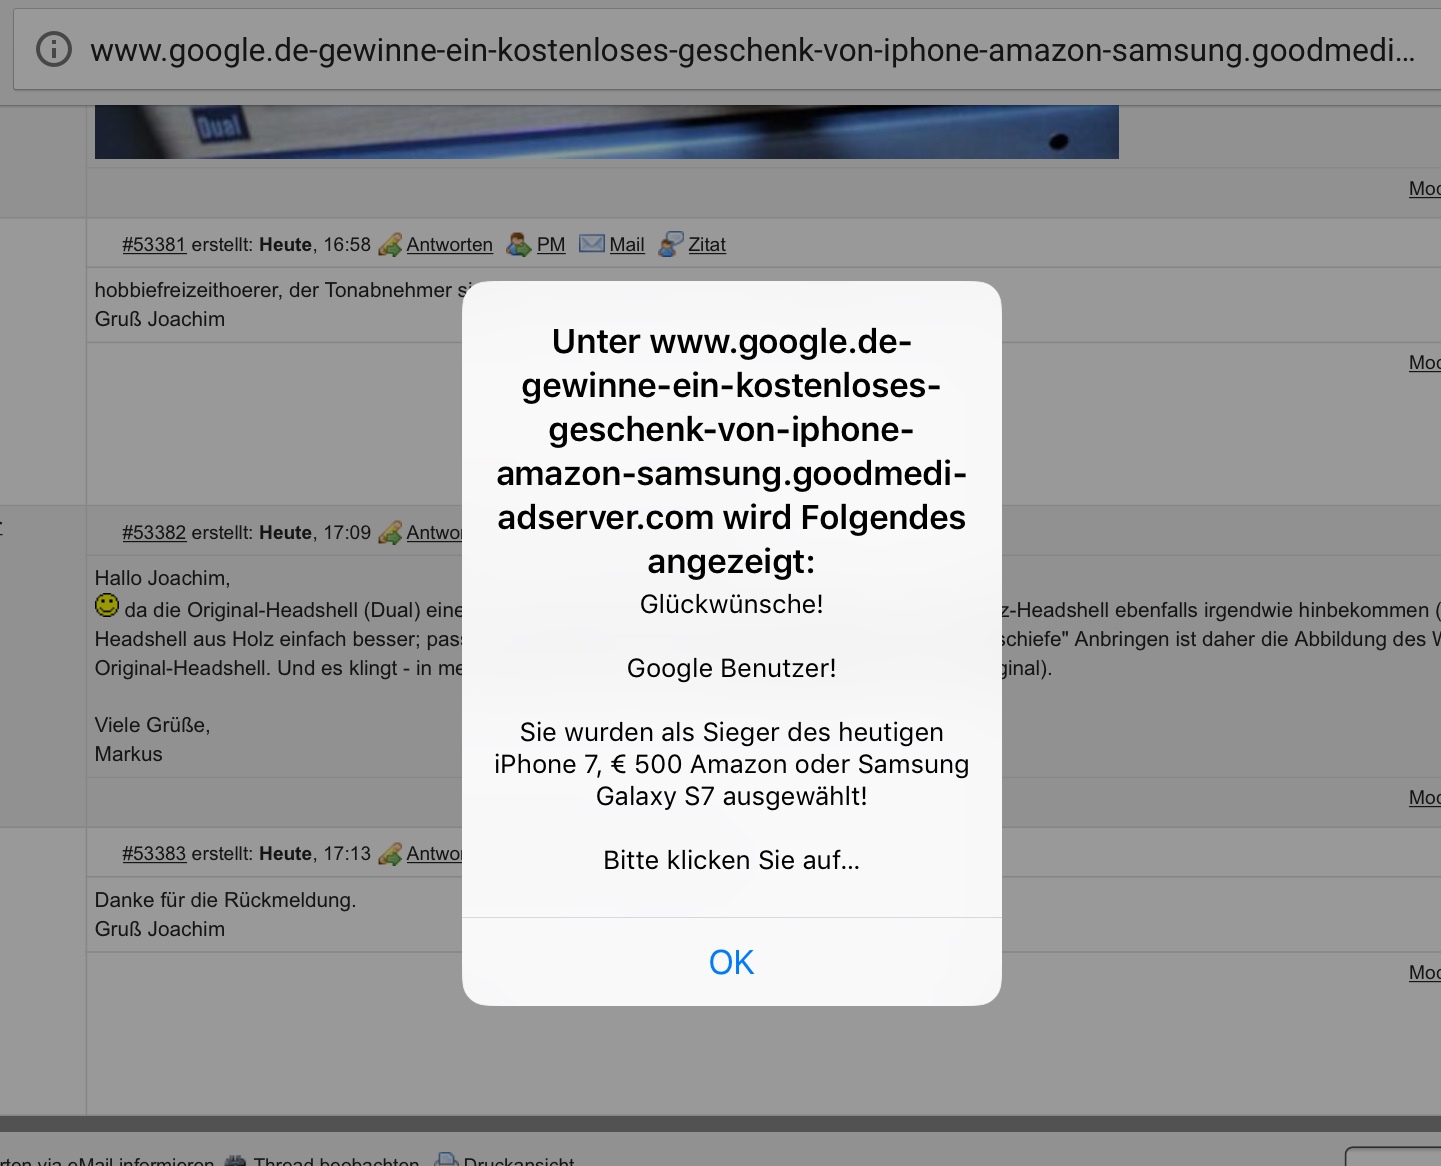Click 'Bitte klicken Sie auf...' in the dialog
1441x1166 pixels.
click(x=731, y=860)
